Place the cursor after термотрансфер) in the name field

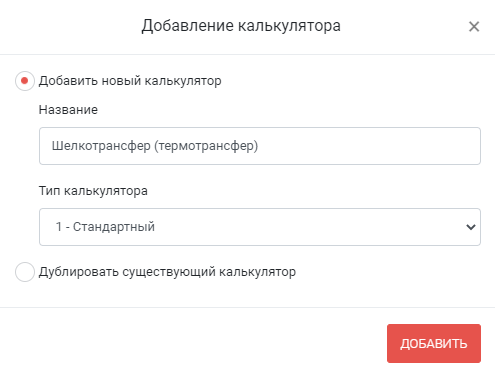[259, 146]
